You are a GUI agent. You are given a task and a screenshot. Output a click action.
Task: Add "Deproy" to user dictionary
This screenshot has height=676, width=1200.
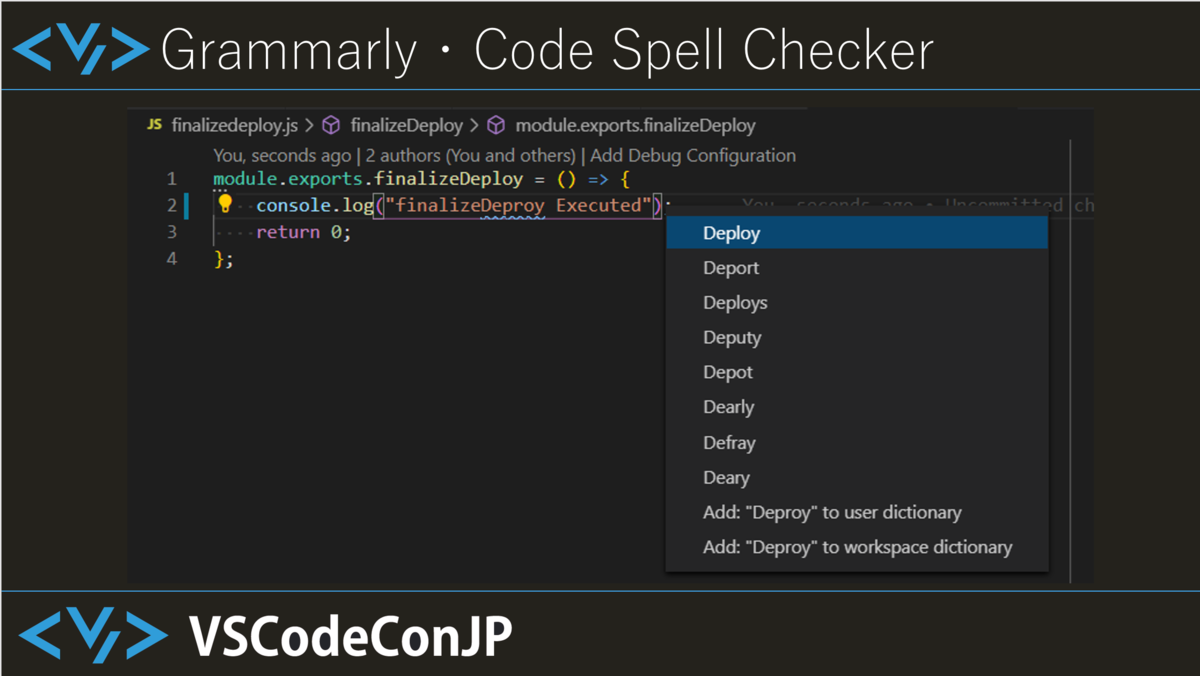coord(857,513)
